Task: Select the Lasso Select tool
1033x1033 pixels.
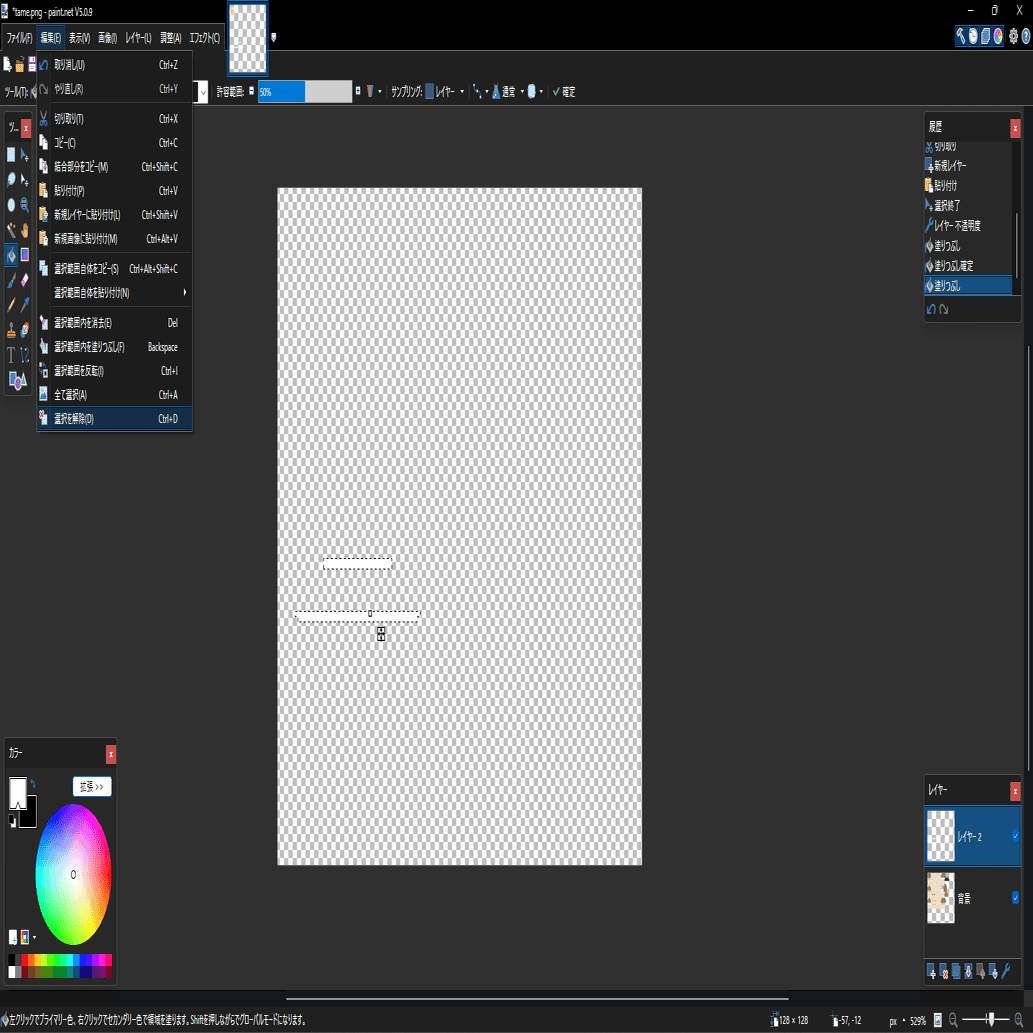Action: point(11,180)
